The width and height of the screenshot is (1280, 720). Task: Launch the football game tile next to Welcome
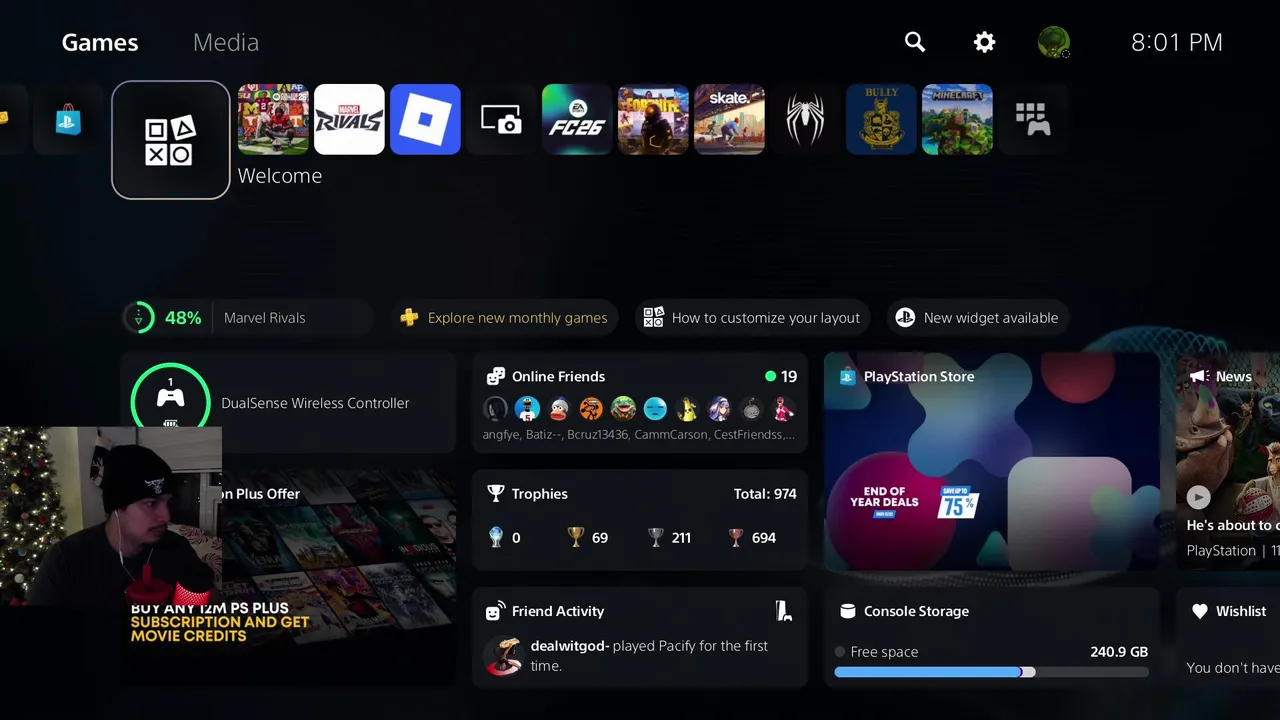point(273,119)
